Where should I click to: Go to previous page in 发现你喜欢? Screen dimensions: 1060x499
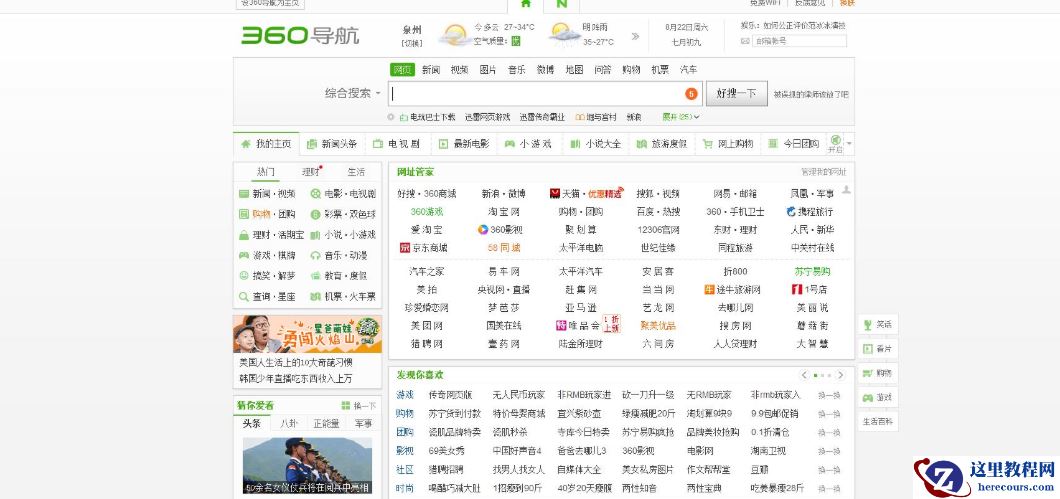(804, 375)
